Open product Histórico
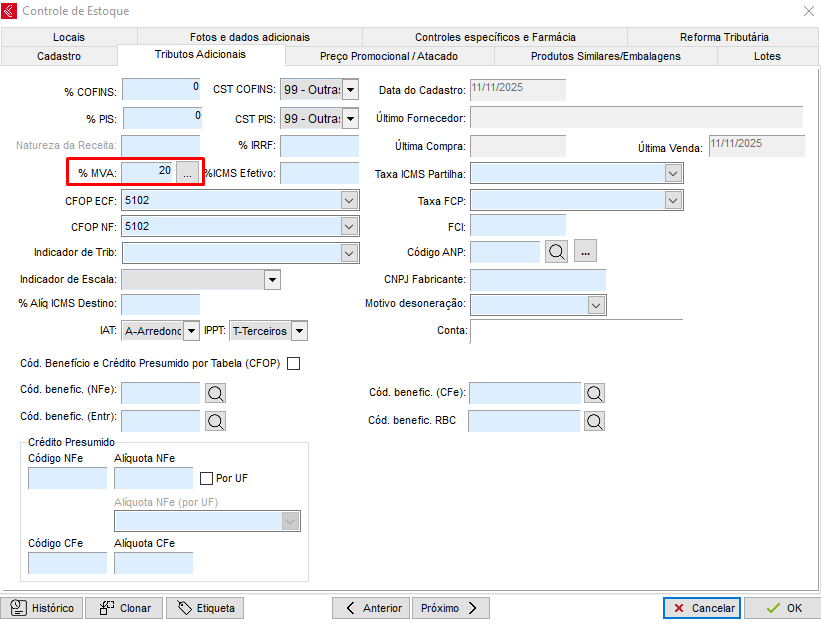The height and width of the screenshot is (624, 821). [x=43, y=608]
